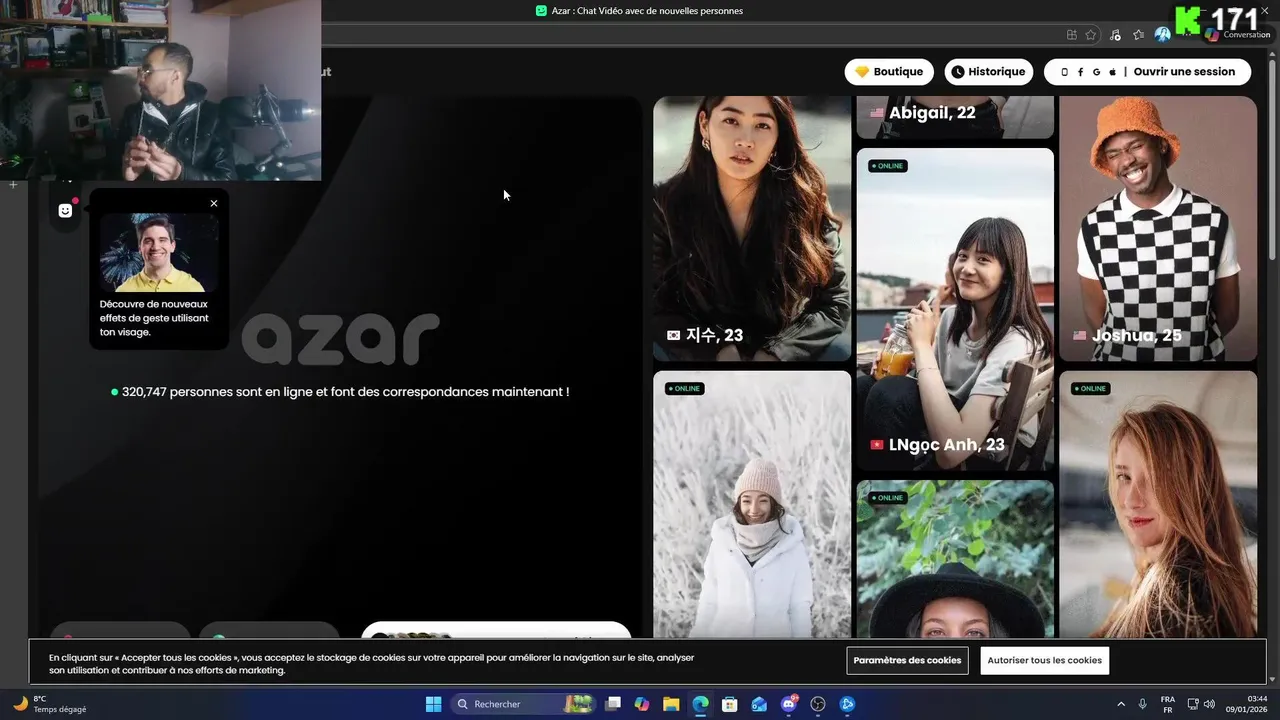The width and height of the screenshot is (1280, 720).
Task: Open the Abigail, 22 profile card
Action: click(x=955, y=117)
